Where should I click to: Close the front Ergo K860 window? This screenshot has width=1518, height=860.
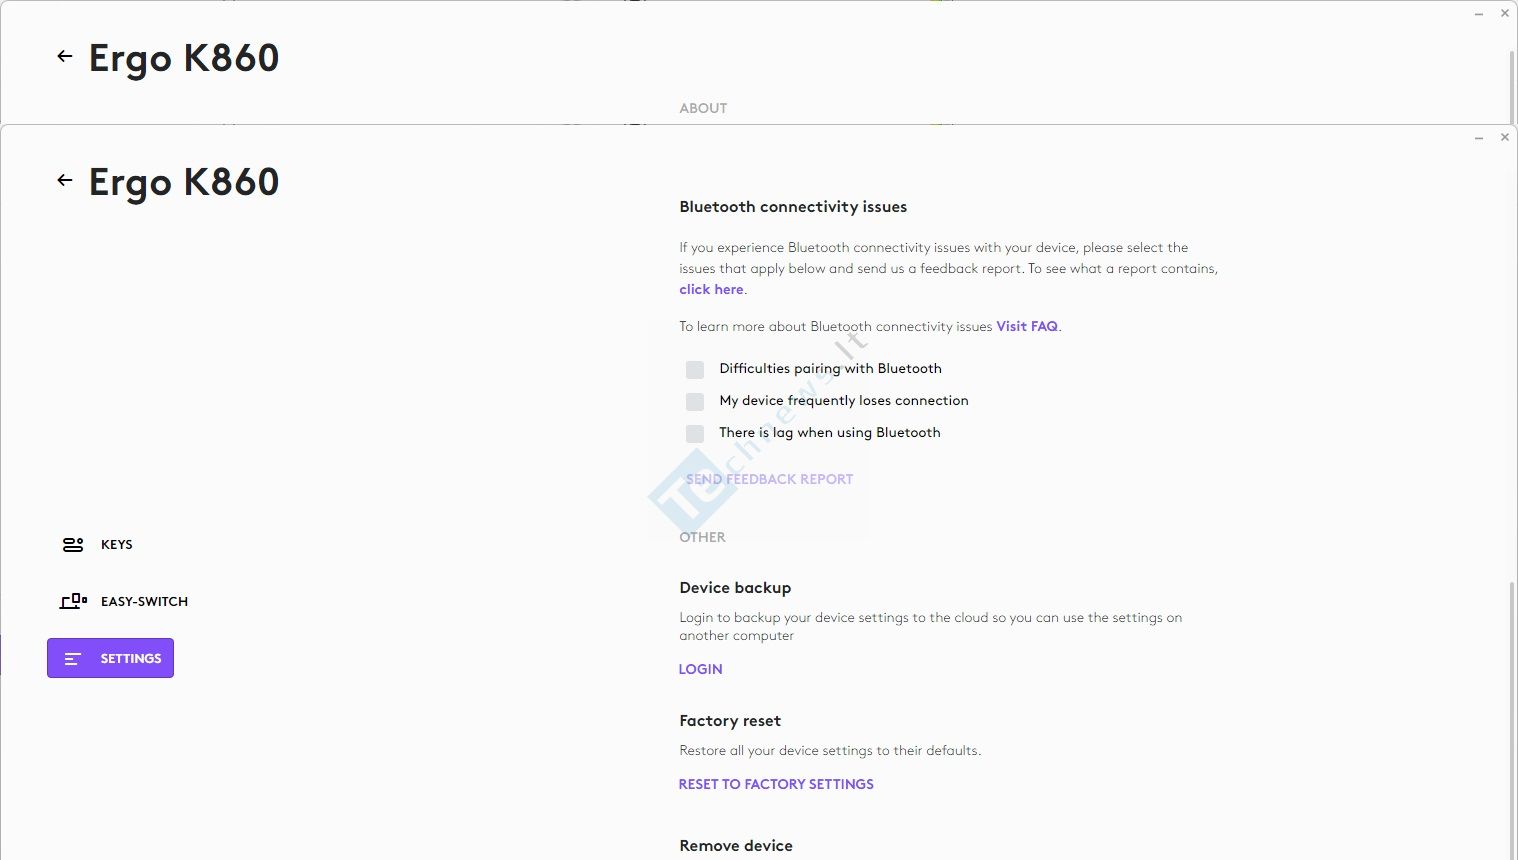coord(1505,137)
